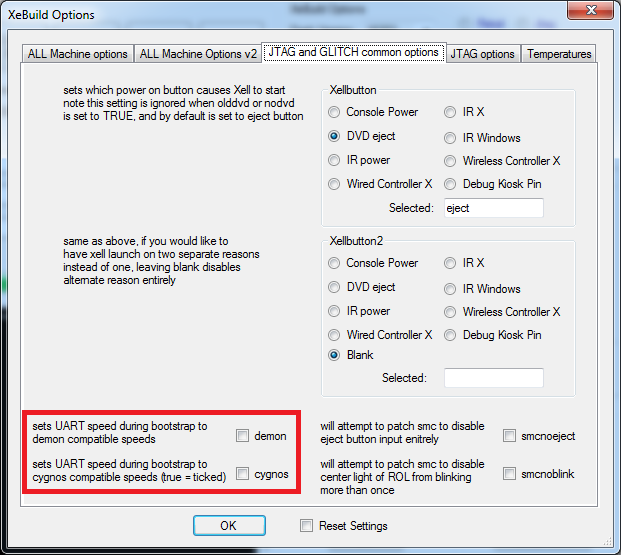Select IR X radio in Xellbutton group

pyautogui.click(x=451, y=112)
